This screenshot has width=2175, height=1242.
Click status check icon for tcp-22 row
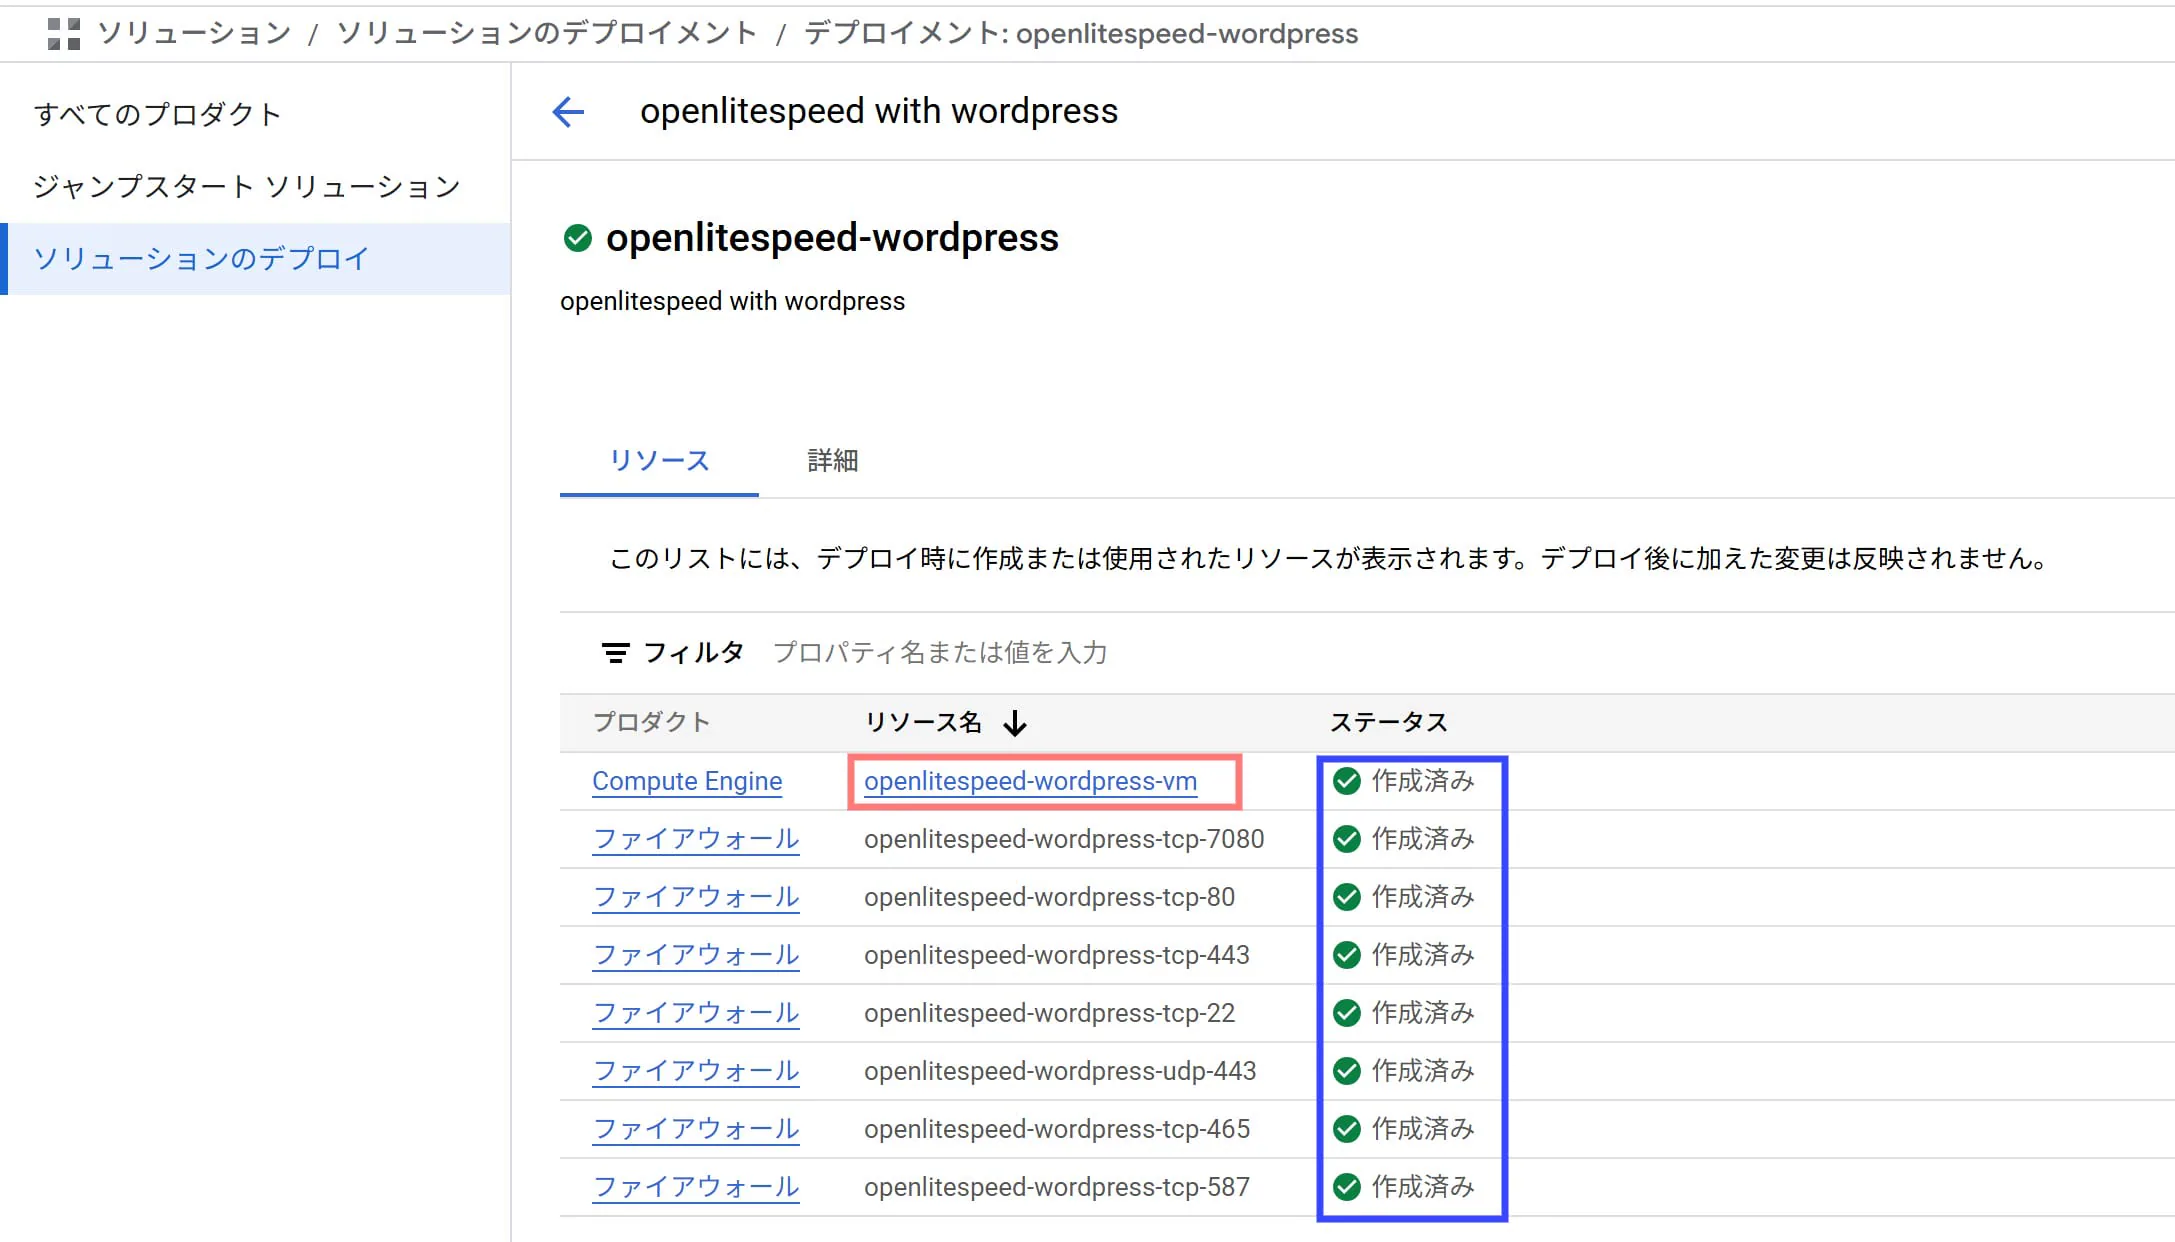[x=1347, y=1013]
